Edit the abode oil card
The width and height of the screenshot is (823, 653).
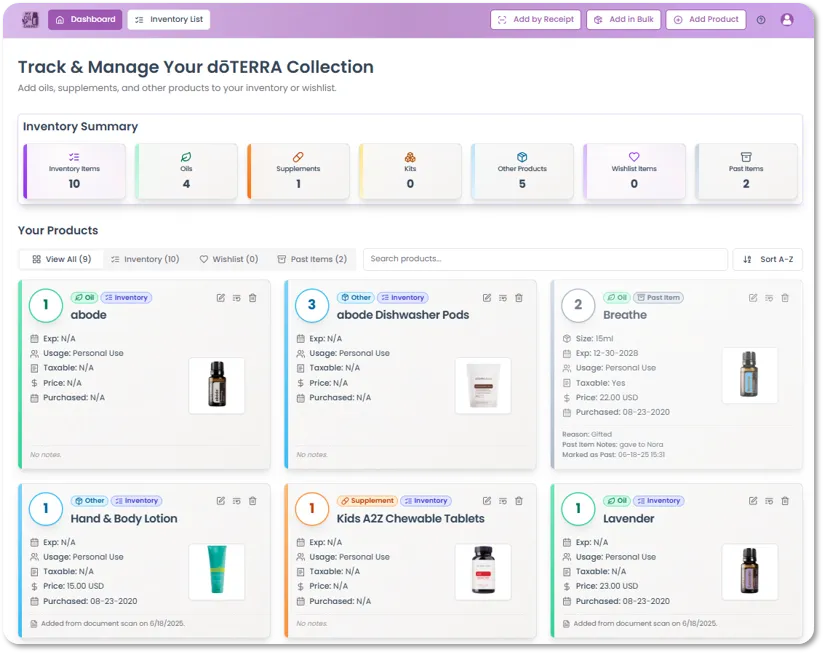(x=221, y=298)
